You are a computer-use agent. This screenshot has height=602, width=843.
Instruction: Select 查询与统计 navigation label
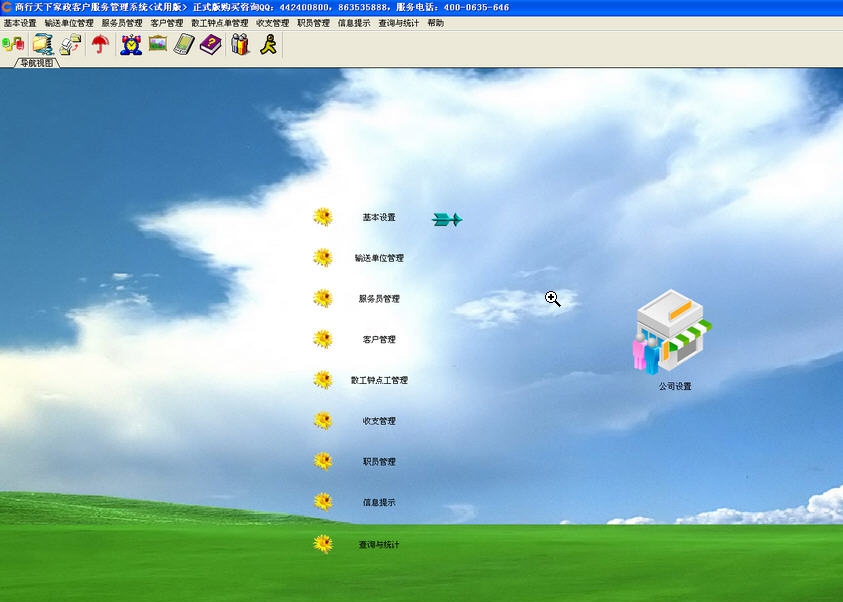coord(379,544)
